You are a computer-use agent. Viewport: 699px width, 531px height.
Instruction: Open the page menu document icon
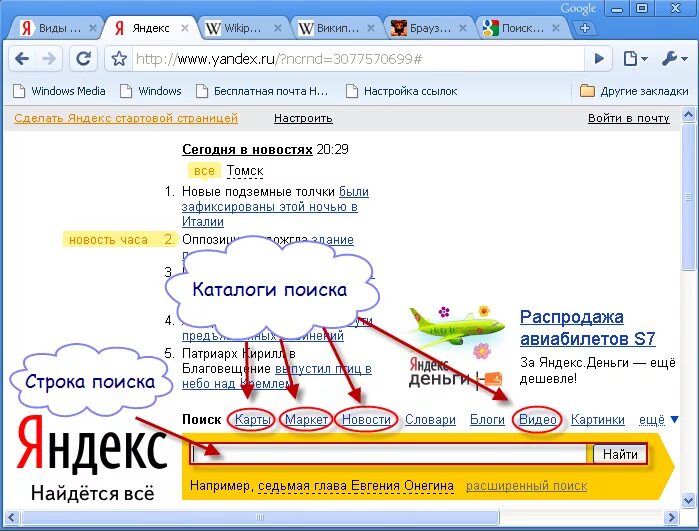(x=635, y=58)
